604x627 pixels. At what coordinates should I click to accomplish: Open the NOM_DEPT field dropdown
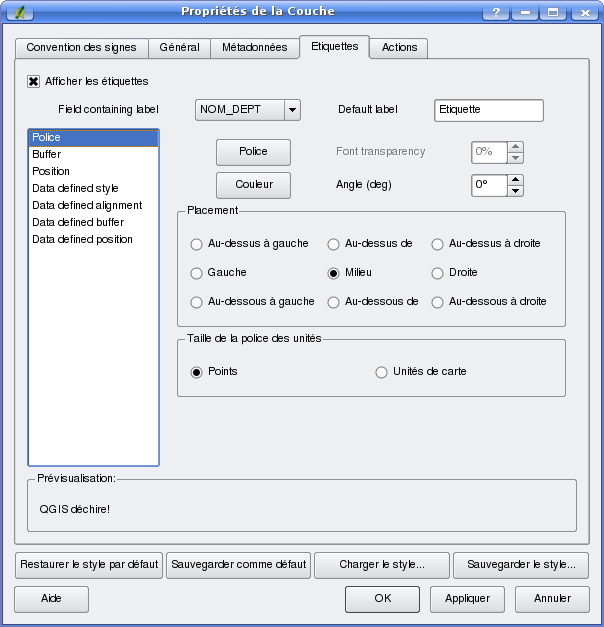coord(292,110)
